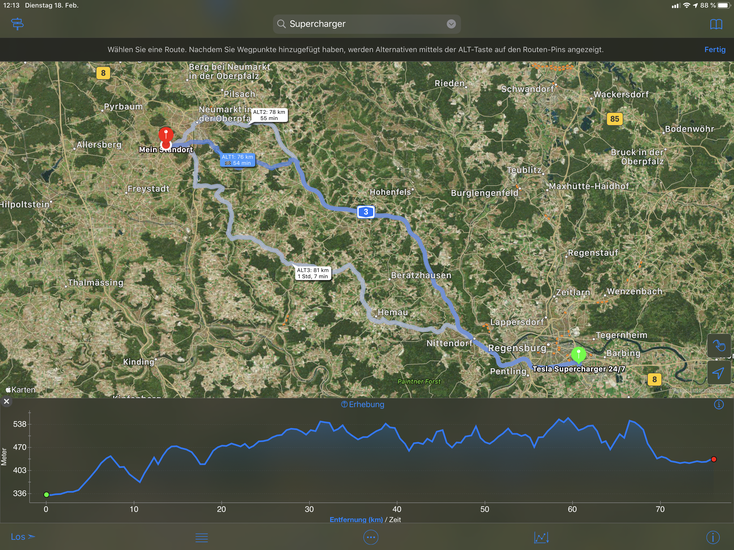The width and height of the screenshot is (734, 550).
Task: Click the locate-me arrow button
Action: point(719,373)
